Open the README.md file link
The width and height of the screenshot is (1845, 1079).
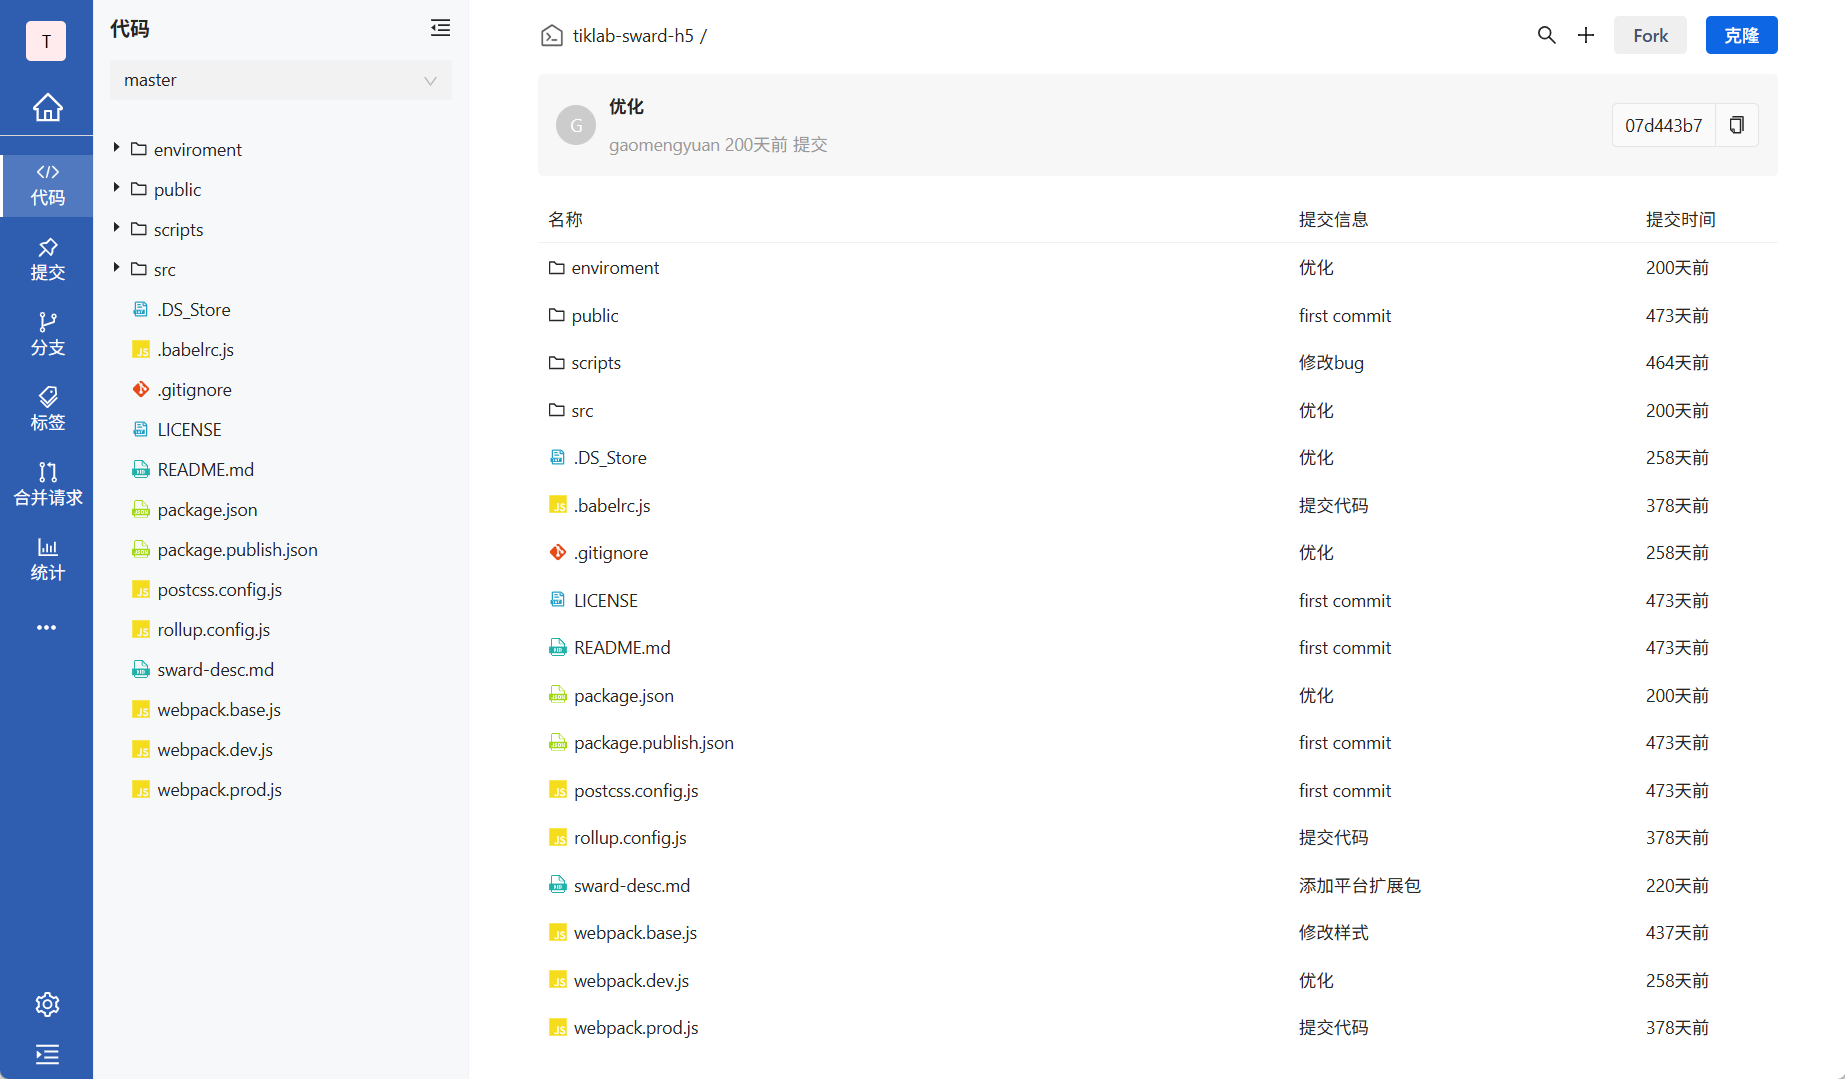click(x=621, y=647)
